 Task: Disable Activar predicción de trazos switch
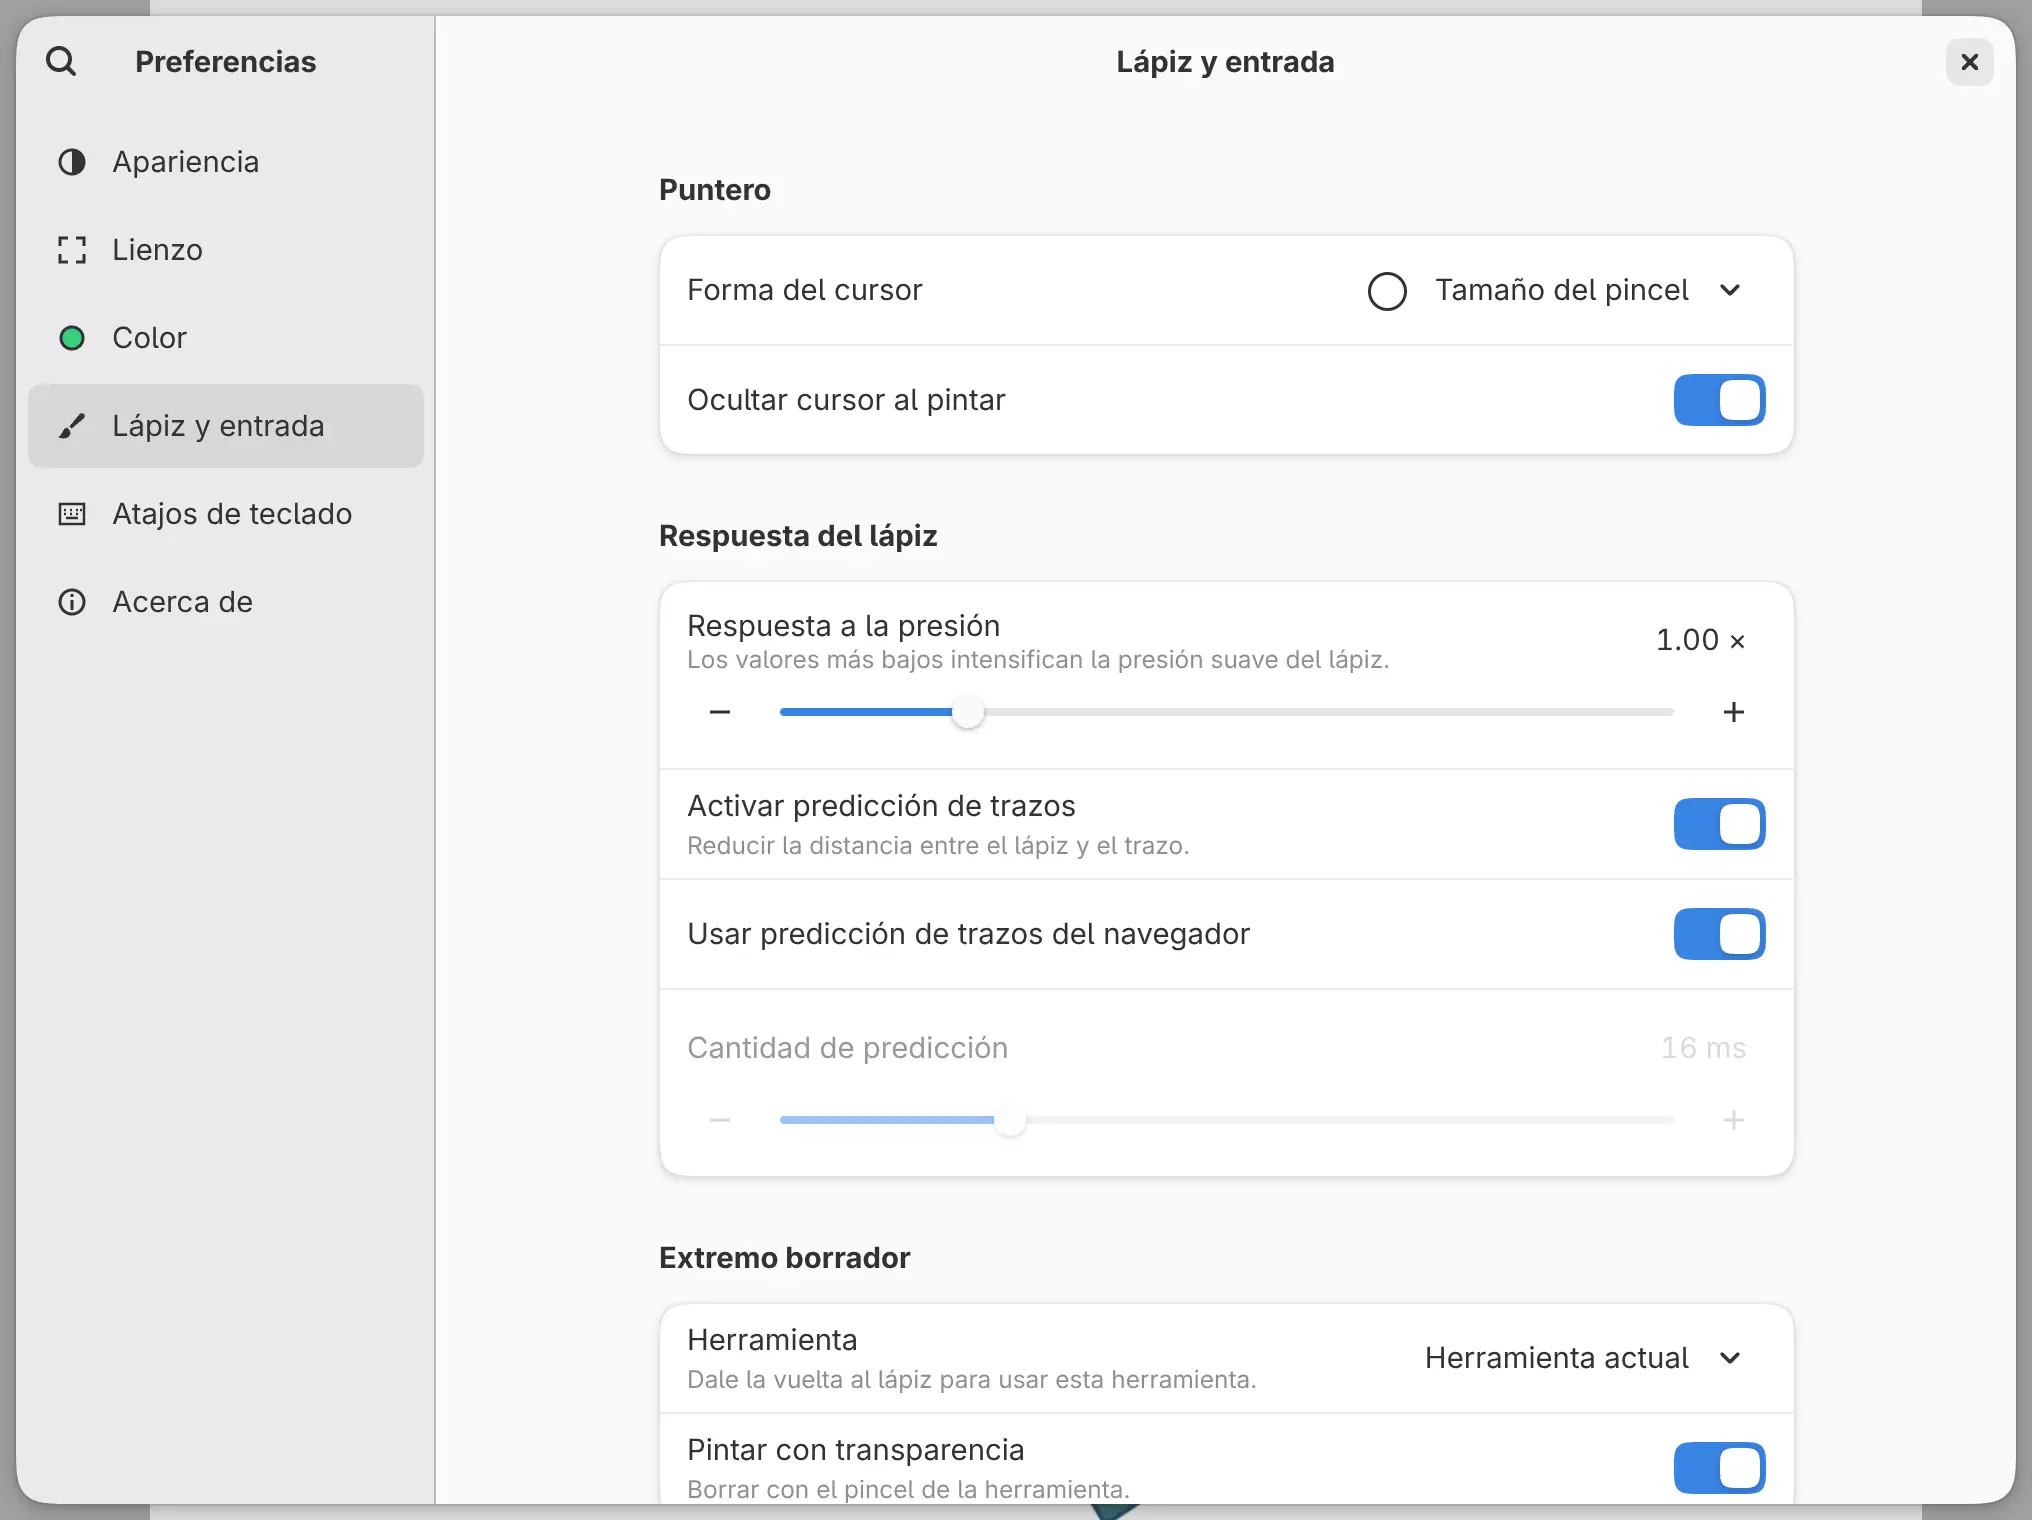click(1720, 824)
